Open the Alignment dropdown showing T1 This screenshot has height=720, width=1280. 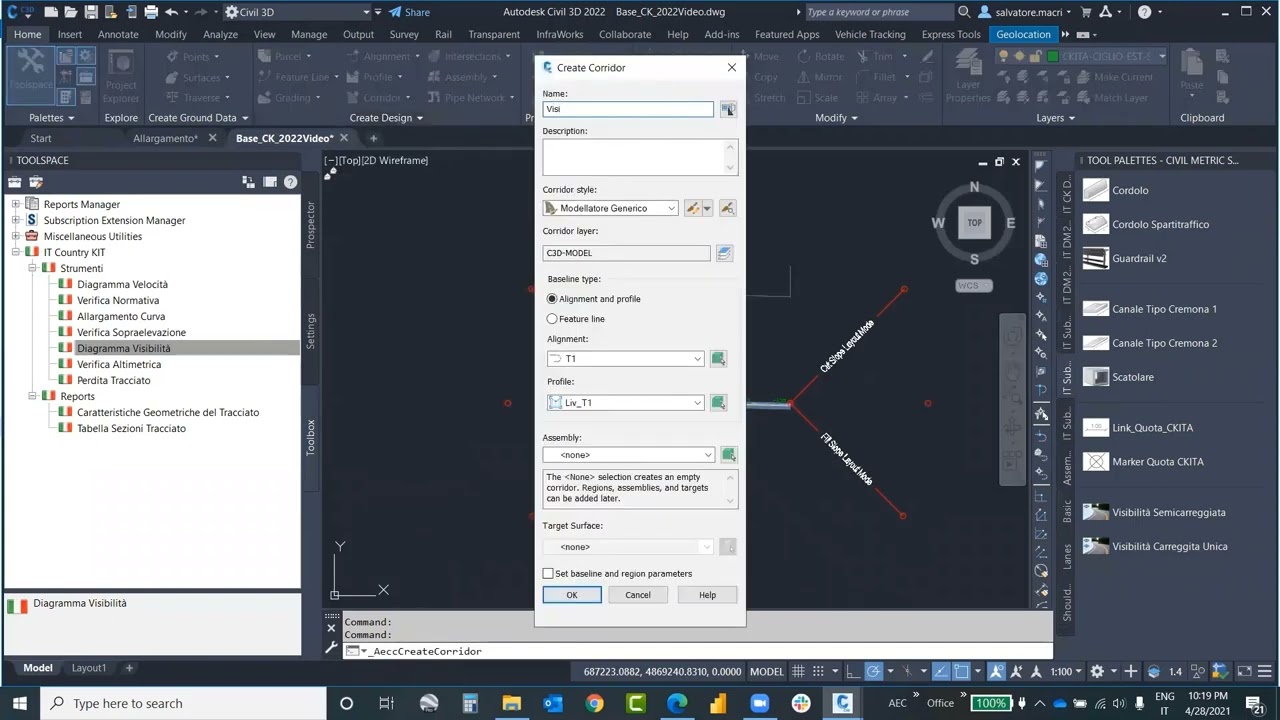[625, 358]
